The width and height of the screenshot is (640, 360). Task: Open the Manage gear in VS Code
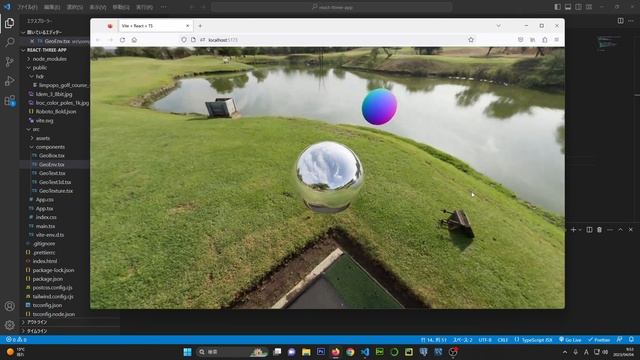point(9,325)
